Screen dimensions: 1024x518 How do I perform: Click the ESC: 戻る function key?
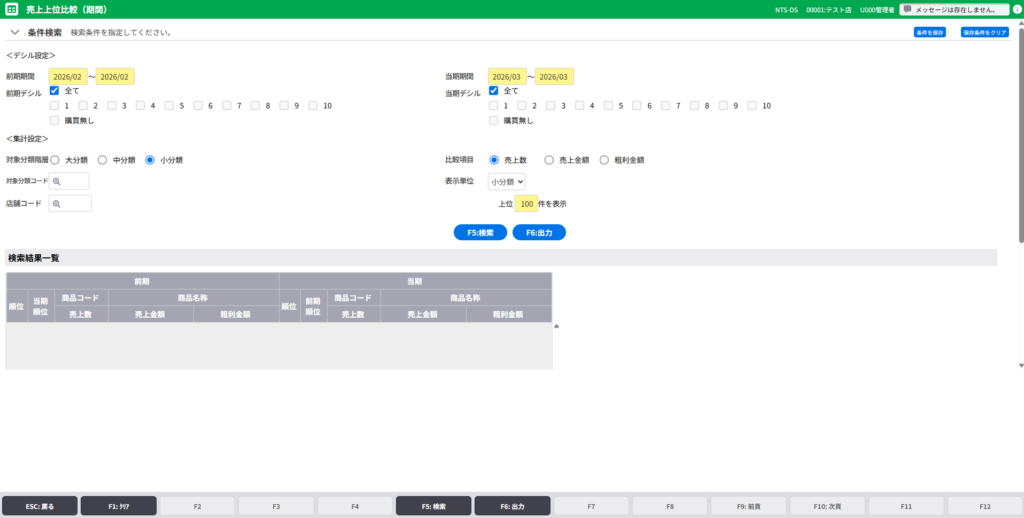pyautogui.click(x=40, y=506)
